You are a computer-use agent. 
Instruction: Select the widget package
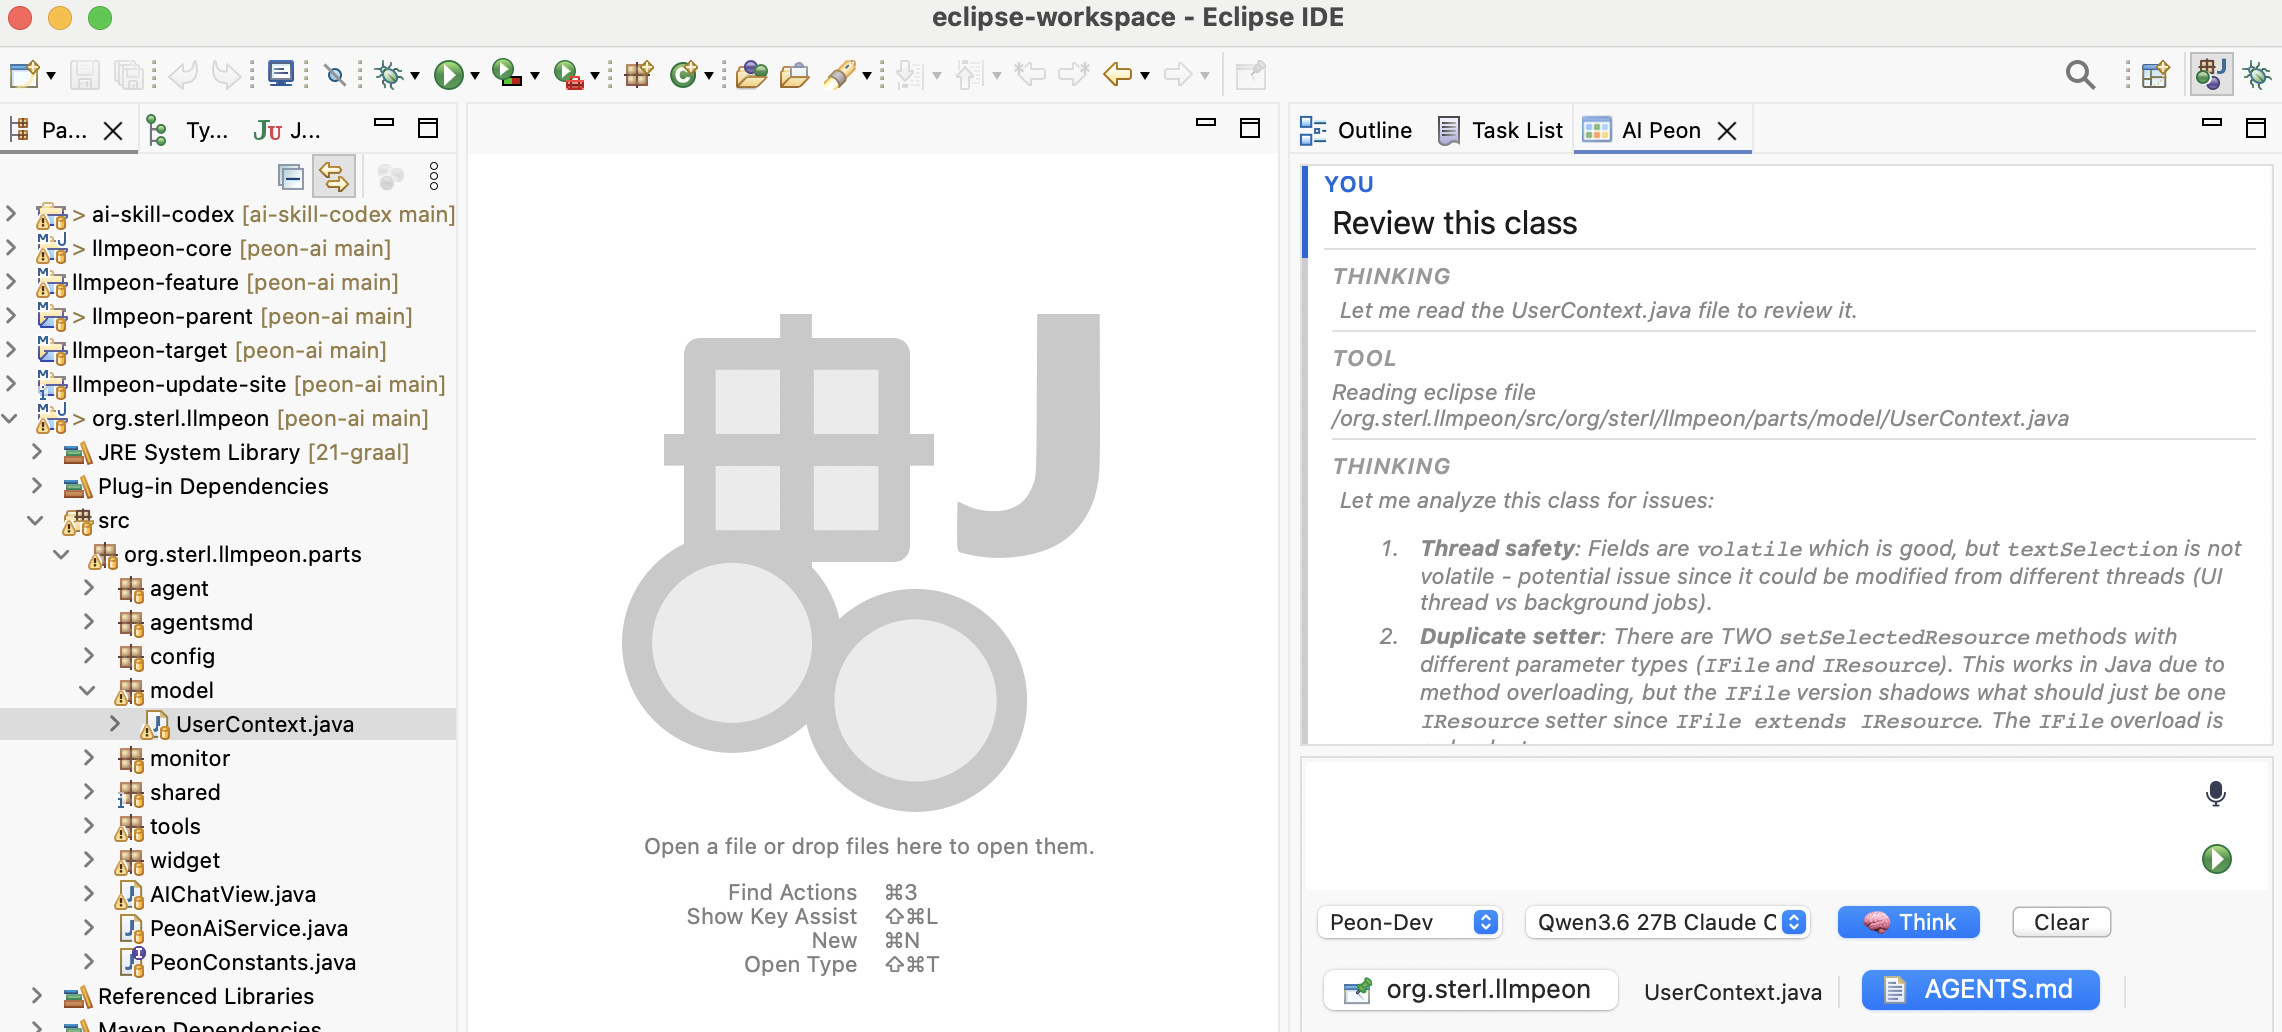click(185, 860)
